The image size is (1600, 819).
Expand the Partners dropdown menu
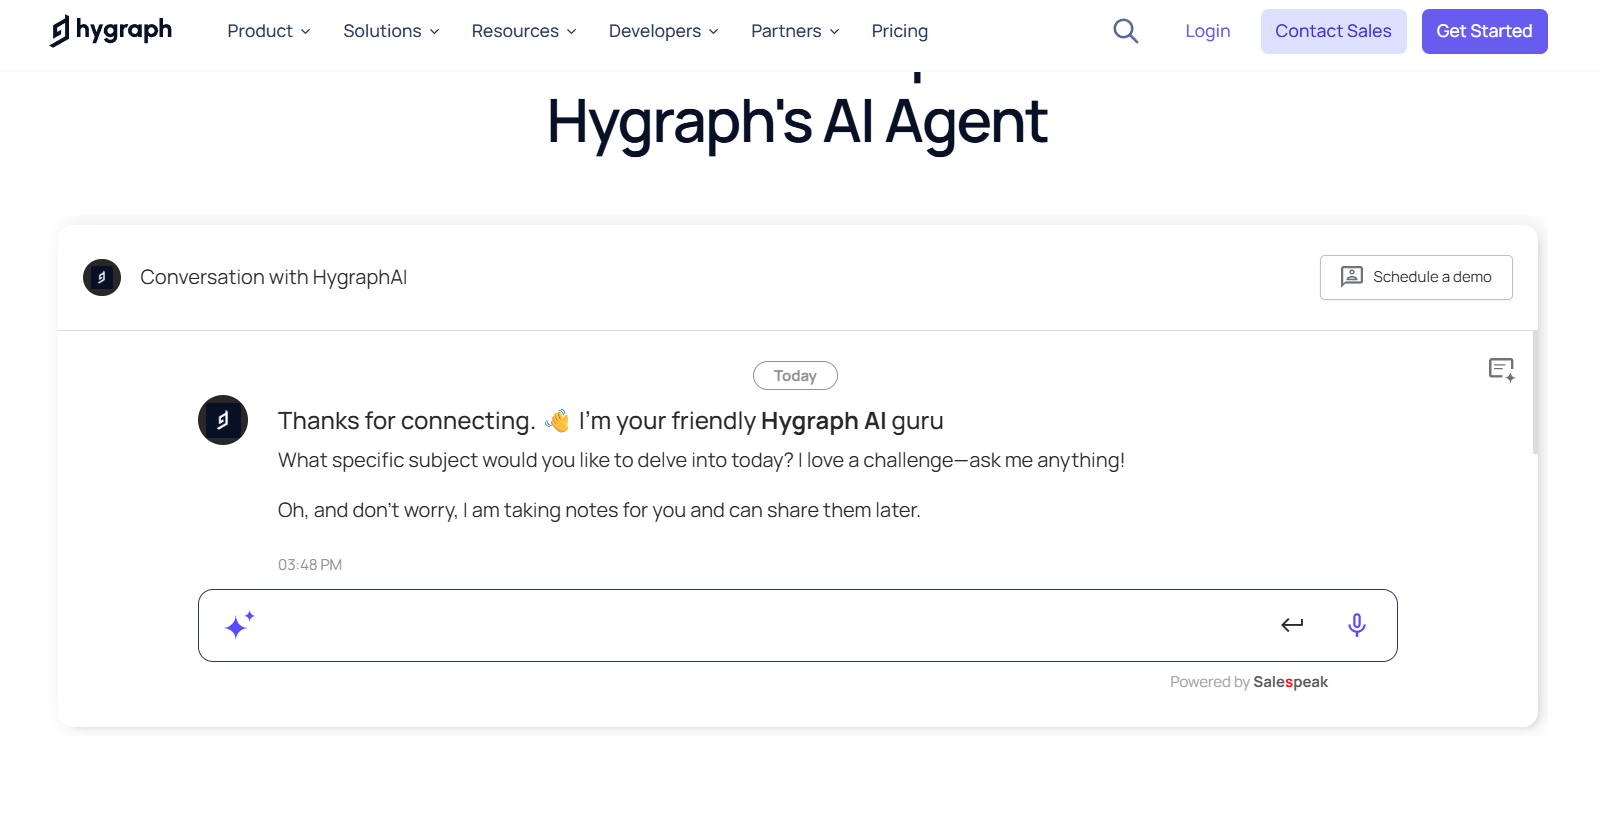795,31
